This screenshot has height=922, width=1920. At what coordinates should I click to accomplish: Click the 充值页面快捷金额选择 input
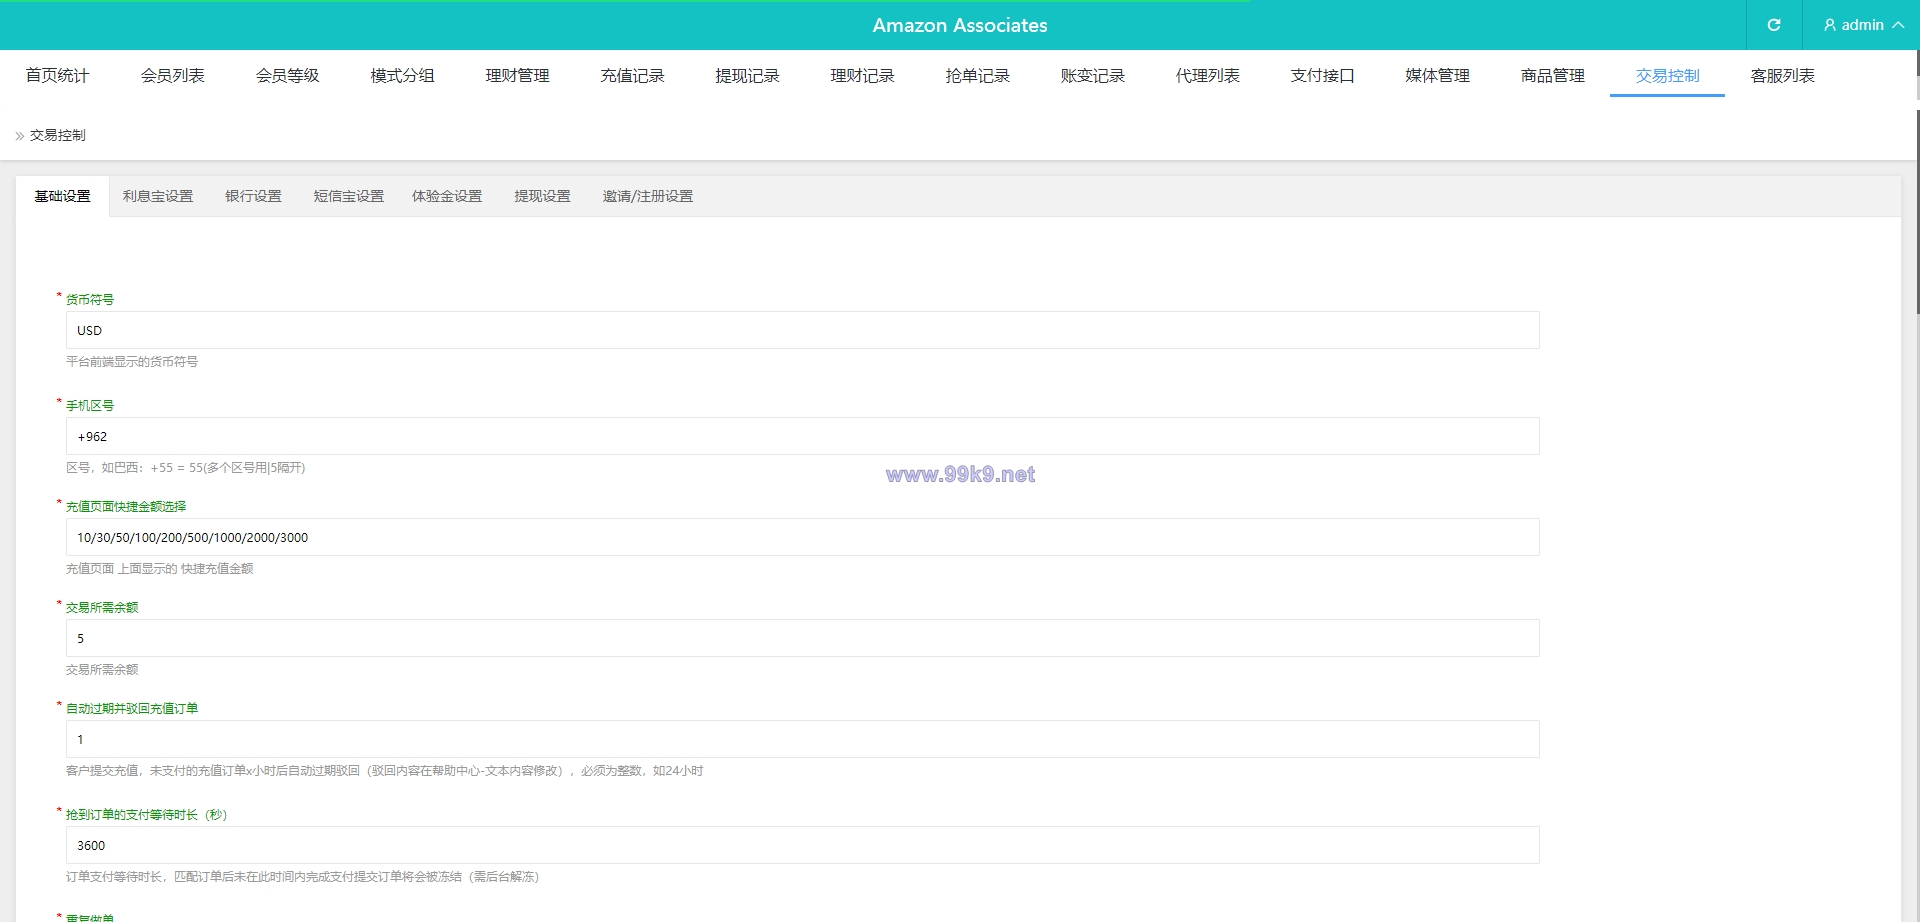point(802,537)
